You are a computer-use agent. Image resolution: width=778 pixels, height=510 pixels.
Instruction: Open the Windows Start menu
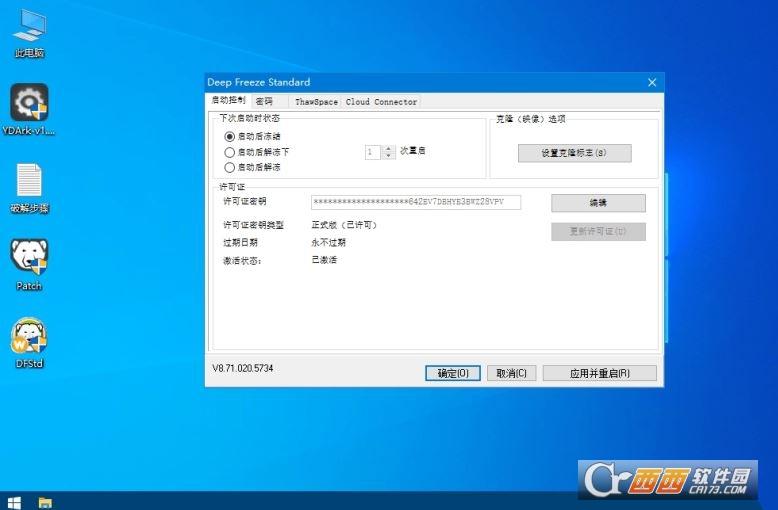(14, 502)
